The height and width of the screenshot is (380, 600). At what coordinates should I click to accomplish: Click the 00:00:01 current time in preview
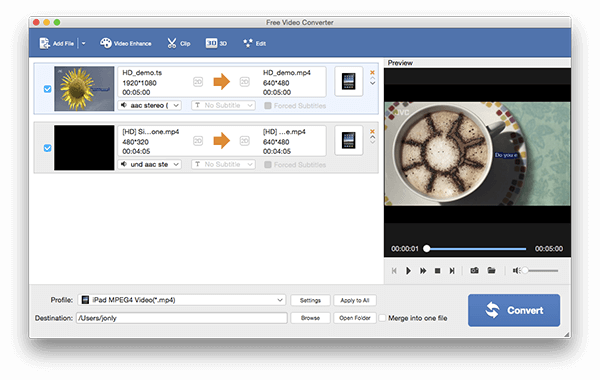(x=405, y=249)
